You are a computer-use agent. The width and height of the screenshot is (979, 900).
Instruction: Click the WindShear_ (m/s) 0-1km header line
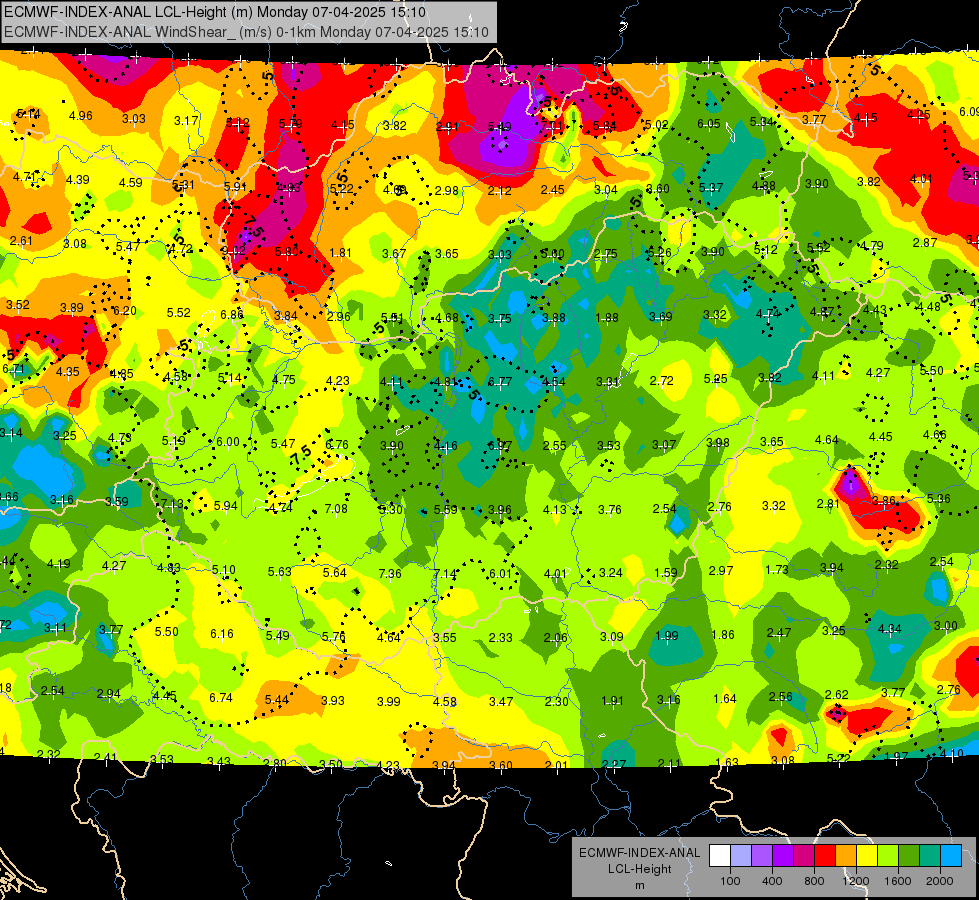(x=246, y=32)
